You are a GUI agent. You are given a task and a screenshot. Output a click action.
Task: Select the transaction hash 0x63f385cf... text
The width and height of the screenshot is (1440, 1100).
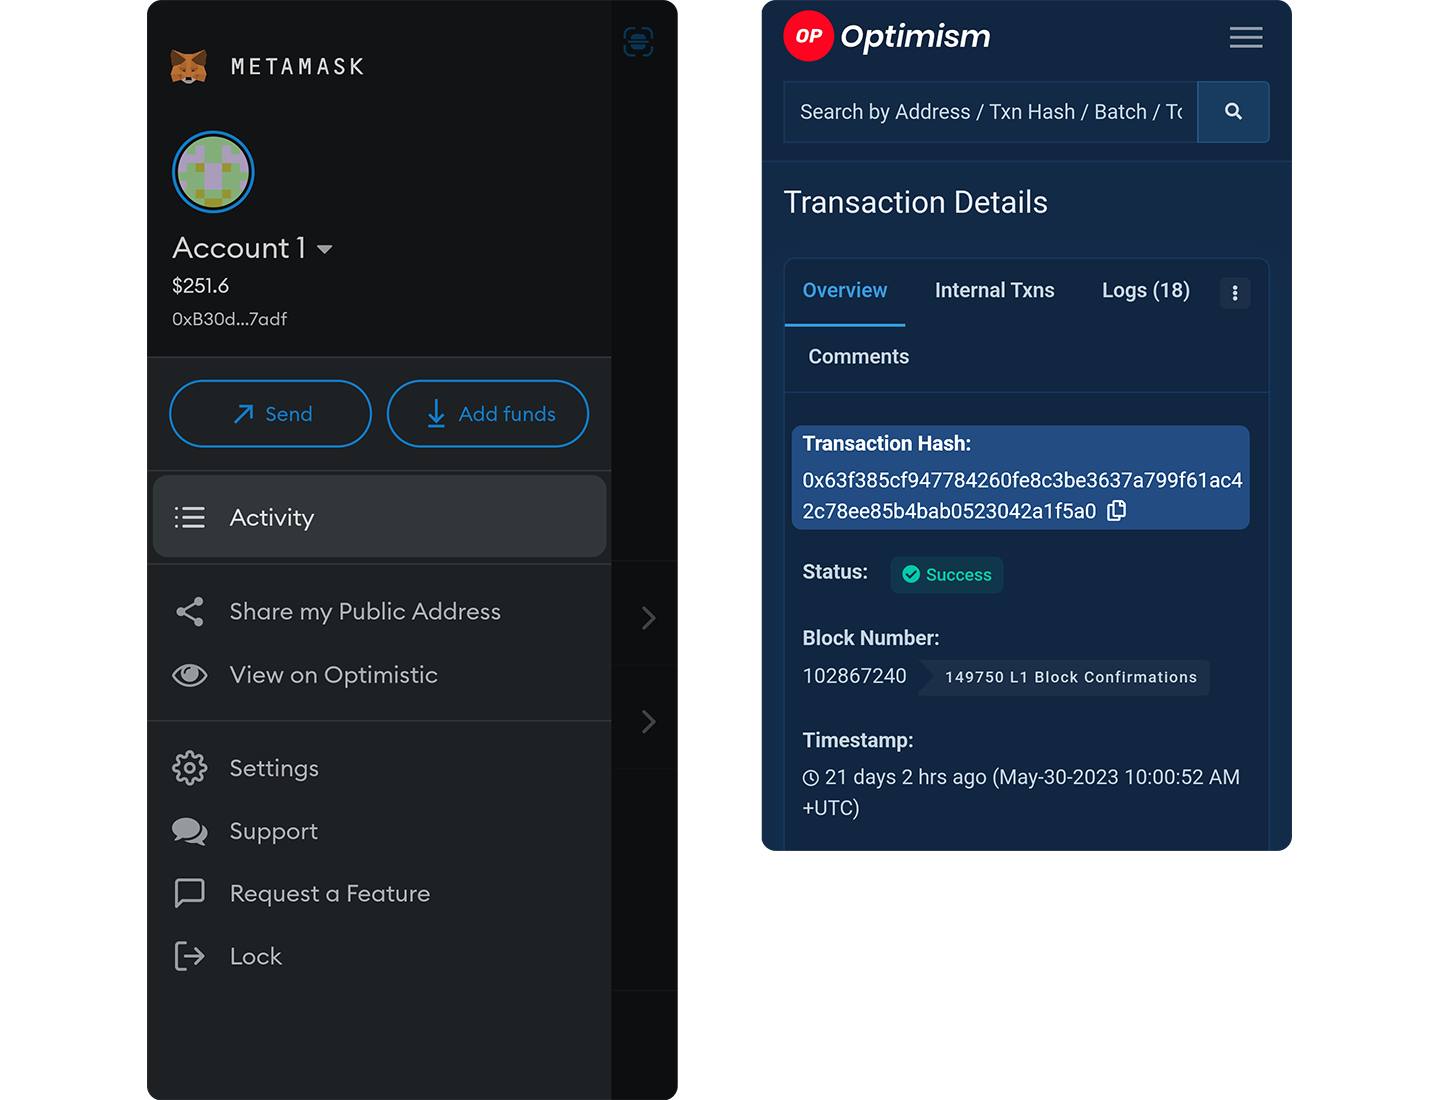[x=1022, y=496]
